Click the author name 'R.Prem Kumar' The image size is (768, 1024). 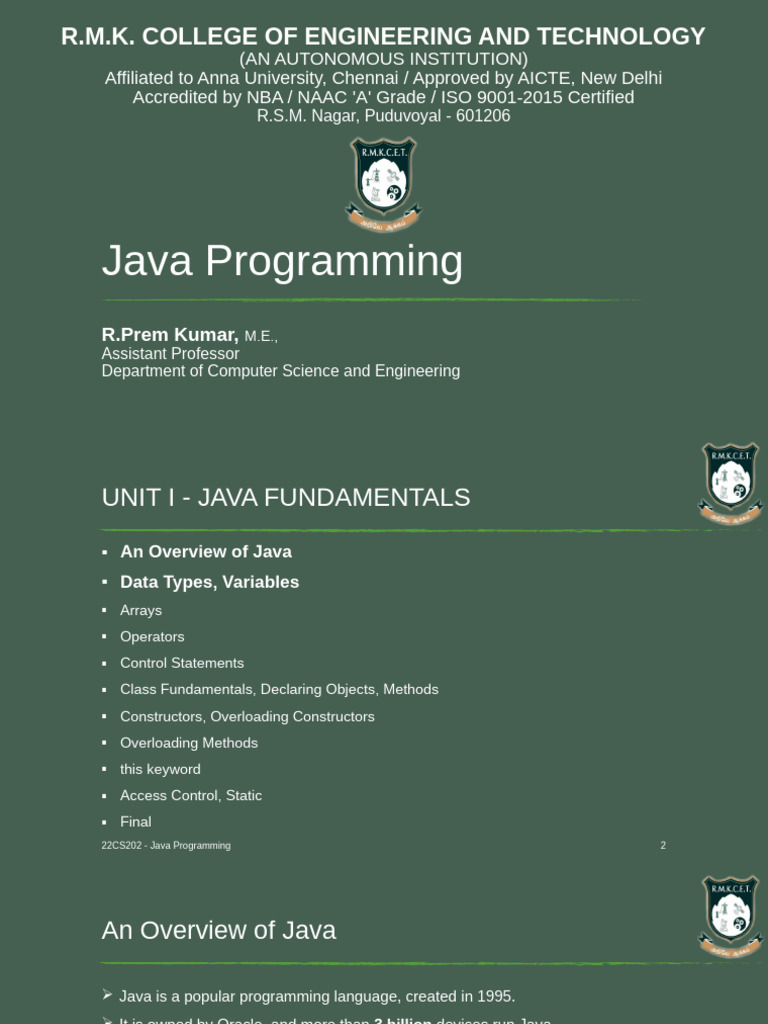[x=170, y=334]
